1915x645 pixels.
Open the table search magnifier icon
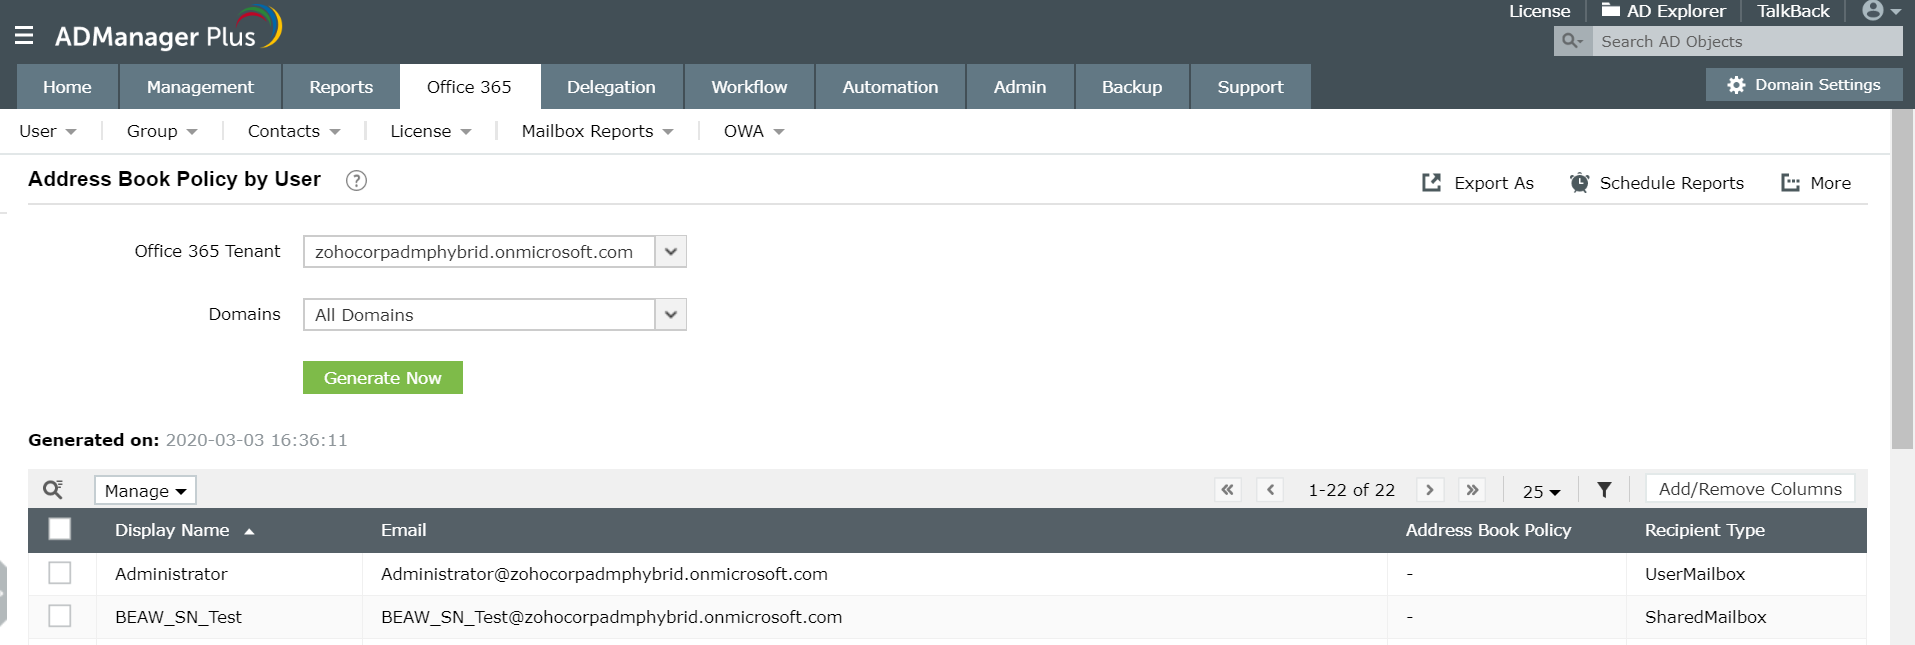click(x=53, y=489)
